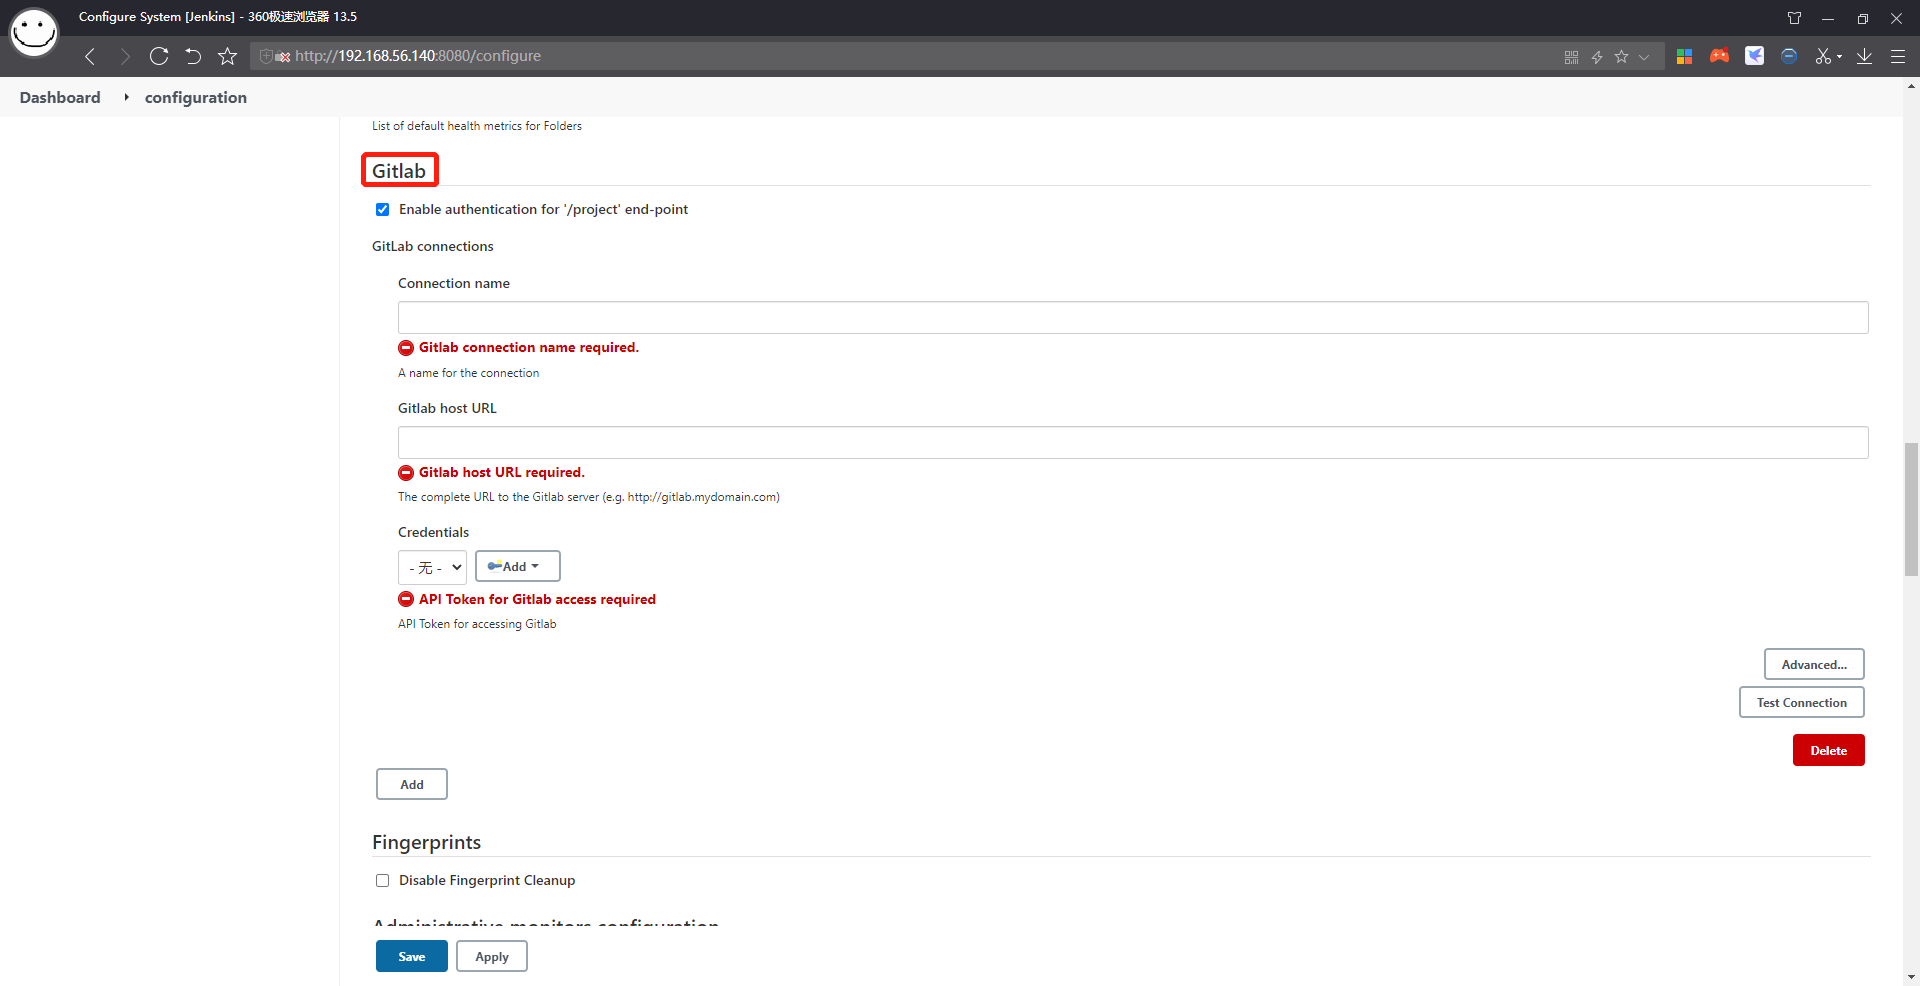The height and width of the screenshot is (986, 1920).
Task: Click the Apply button
Action: 492,956
